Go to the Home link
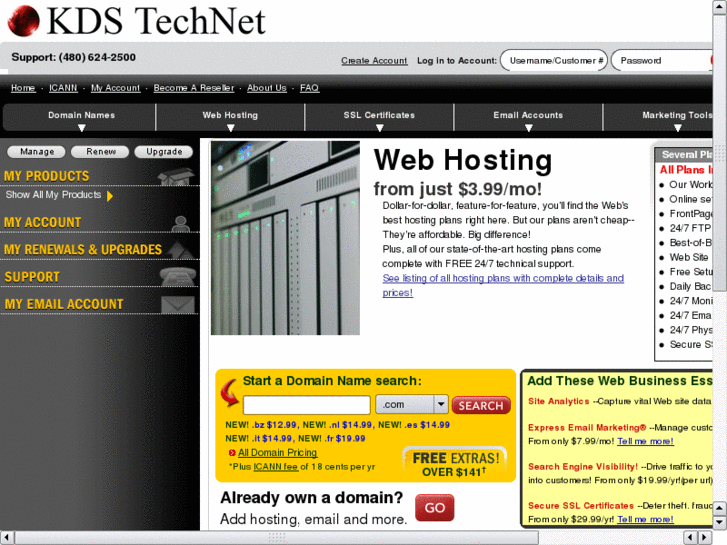Screen dimensions: 727x545 point(23,88)
